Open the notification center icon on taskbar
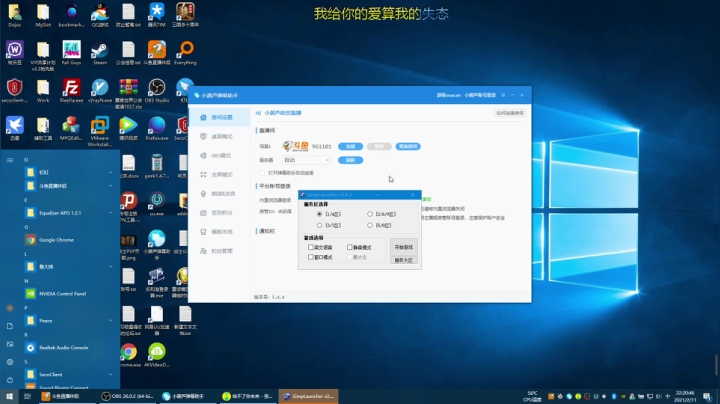Image resolution: width=720 pixels, height=404 pixels. click(x=708, y=396)
